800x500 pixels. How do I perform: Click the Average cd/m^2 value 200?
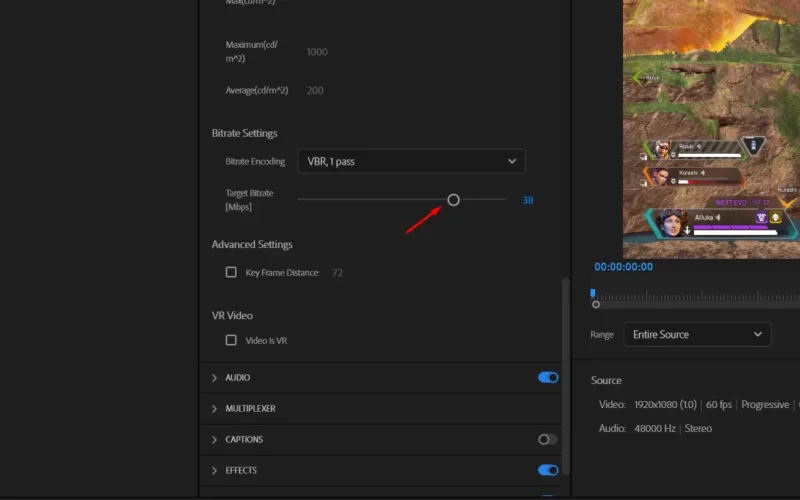(315, 90)
